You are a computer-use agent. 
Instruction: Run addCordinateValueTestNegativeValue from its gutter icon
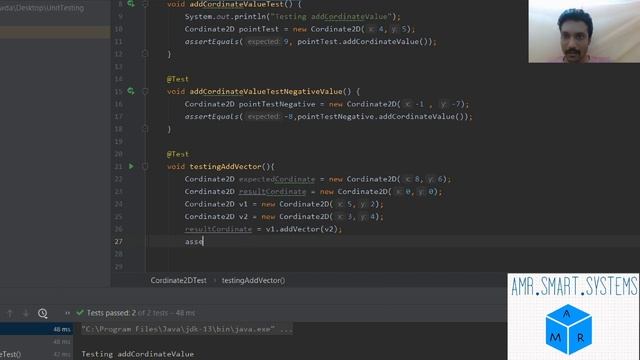[x=131, y=91]
